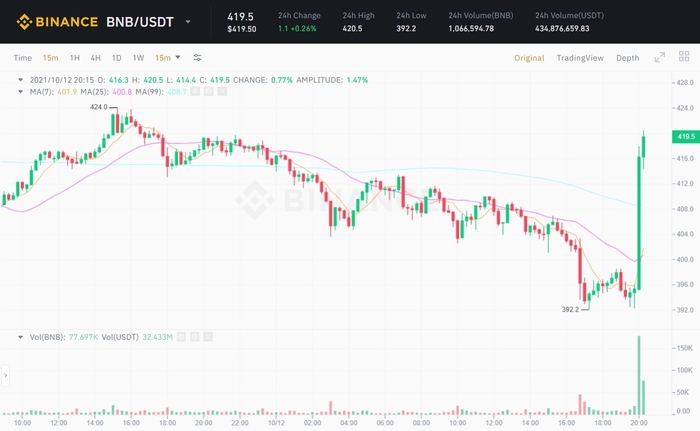Click the MA(99) value 408.7
700x431 pixels.
click(x=177, y=92)
